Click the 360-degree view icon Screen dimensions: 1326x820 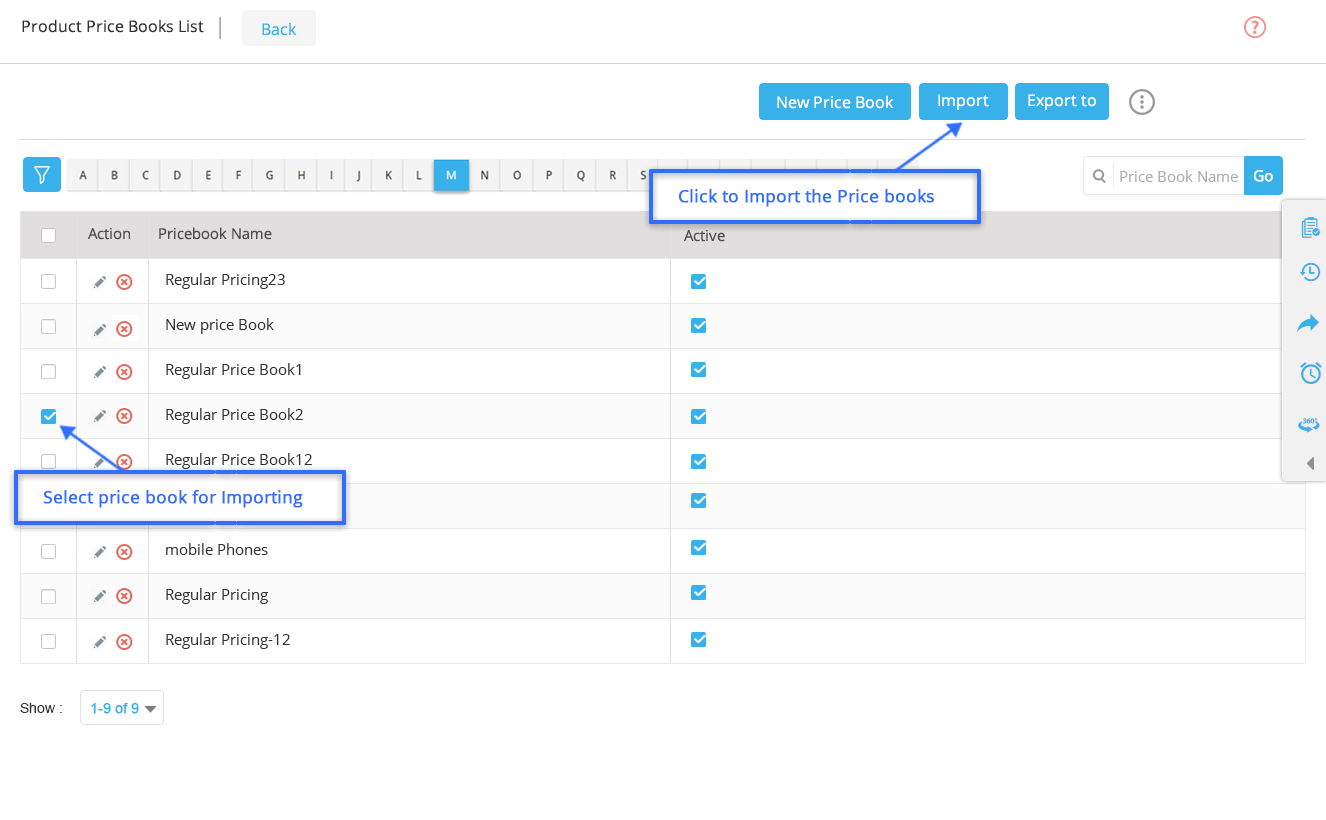coord(1309,422)
